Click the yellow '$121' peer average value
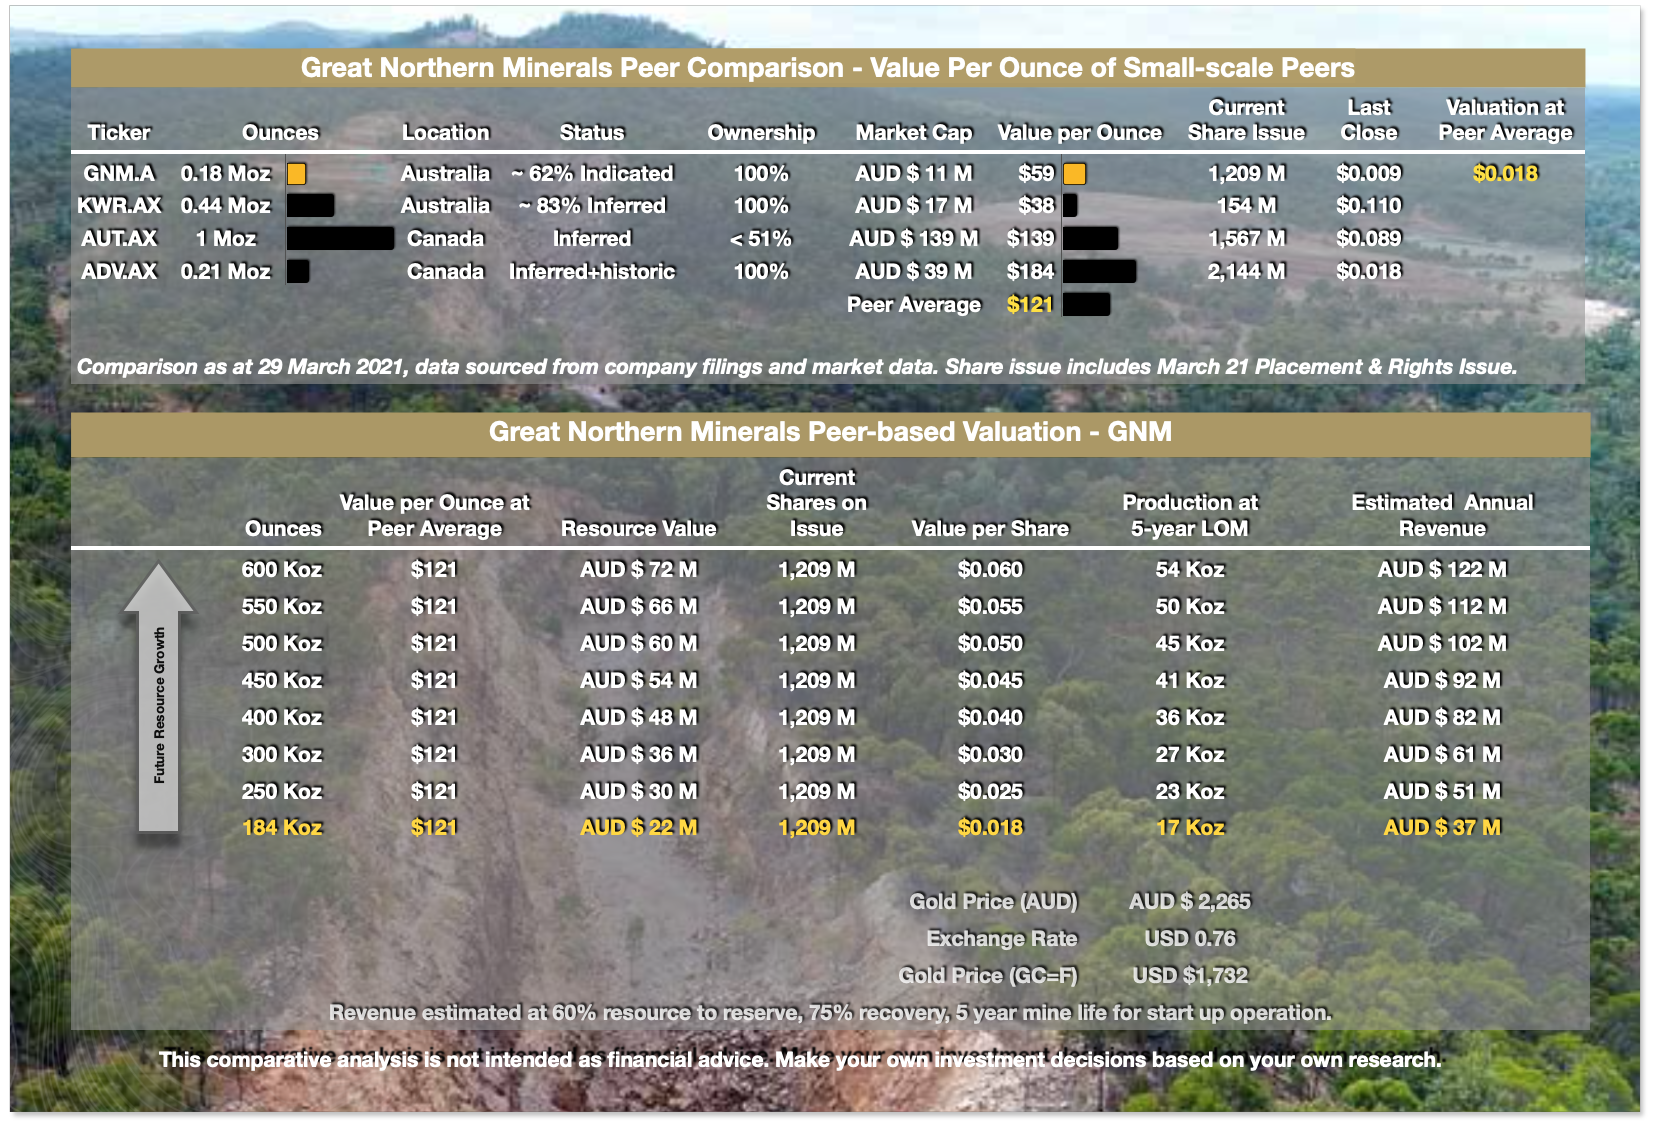Screen dimensions: 1654x1122 tap(1030, 304)
